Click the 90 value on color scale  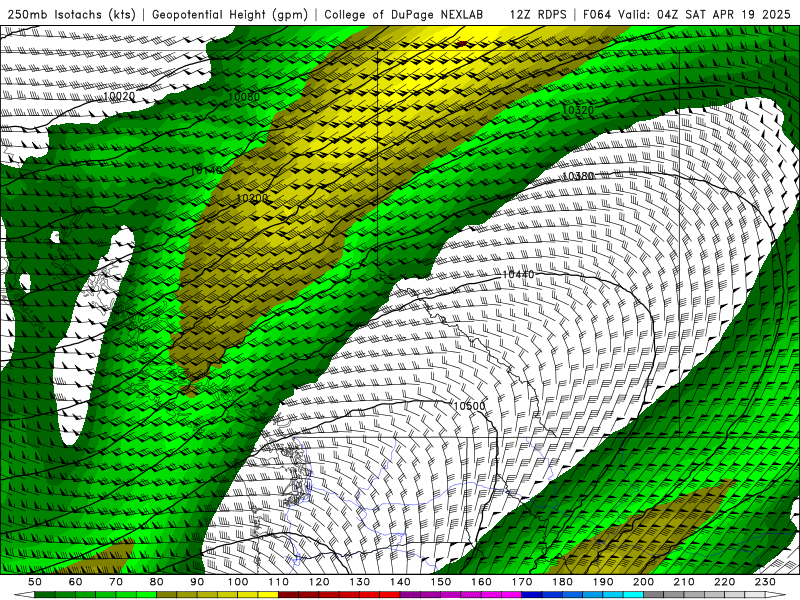[197, 582]
